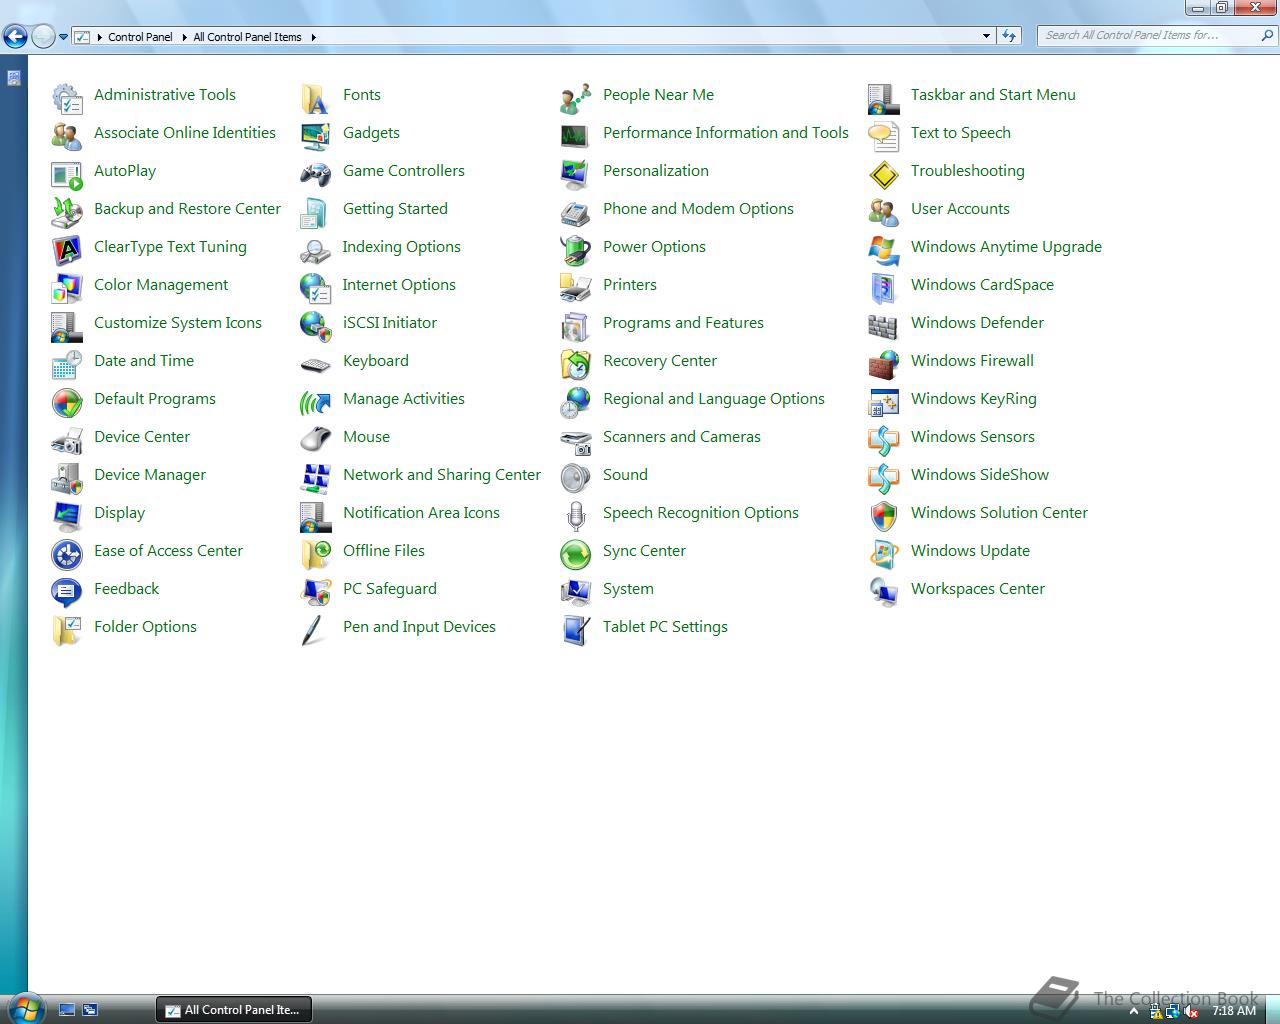Image resolution: width=1280 pixels, height=1024 pixels.
Task: Open the Taskbar and Start Menu icon
Action: coord(883,98)
